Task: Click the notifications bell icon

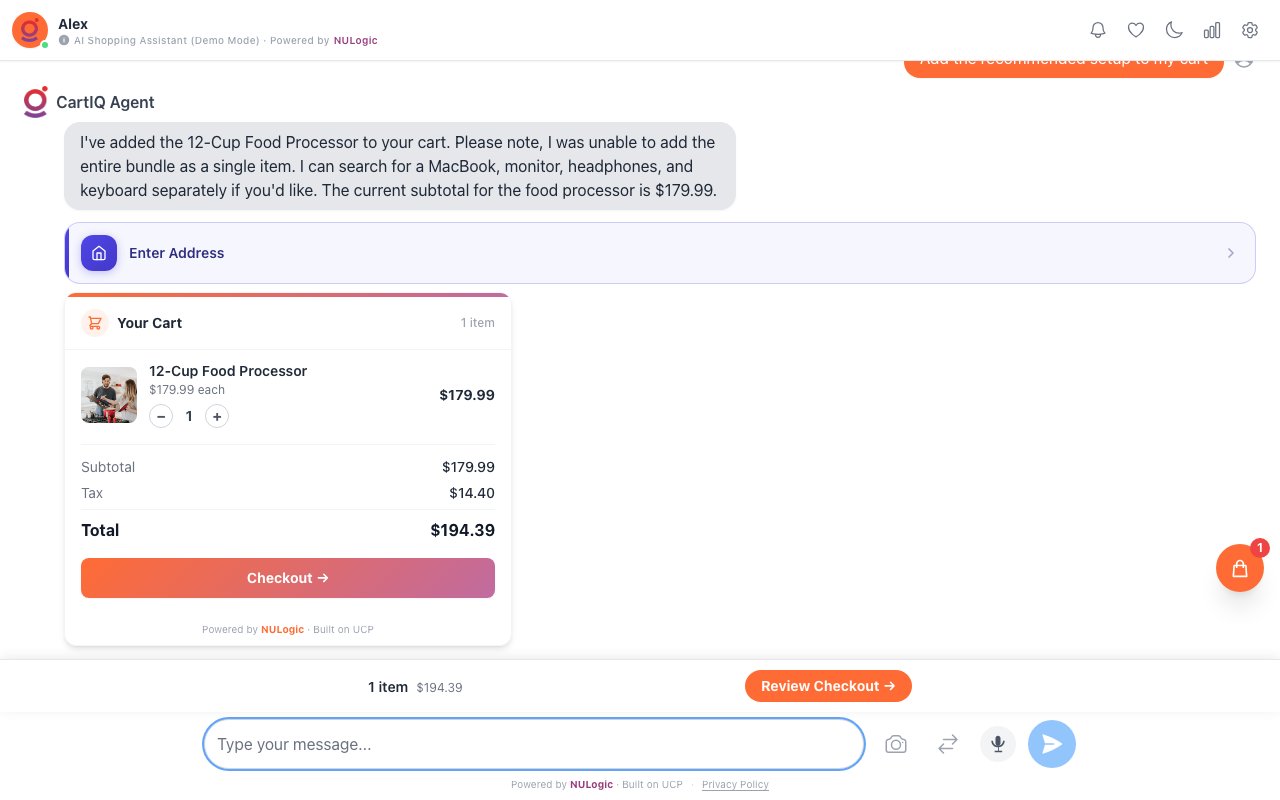Action: (x=1098, y=30)
